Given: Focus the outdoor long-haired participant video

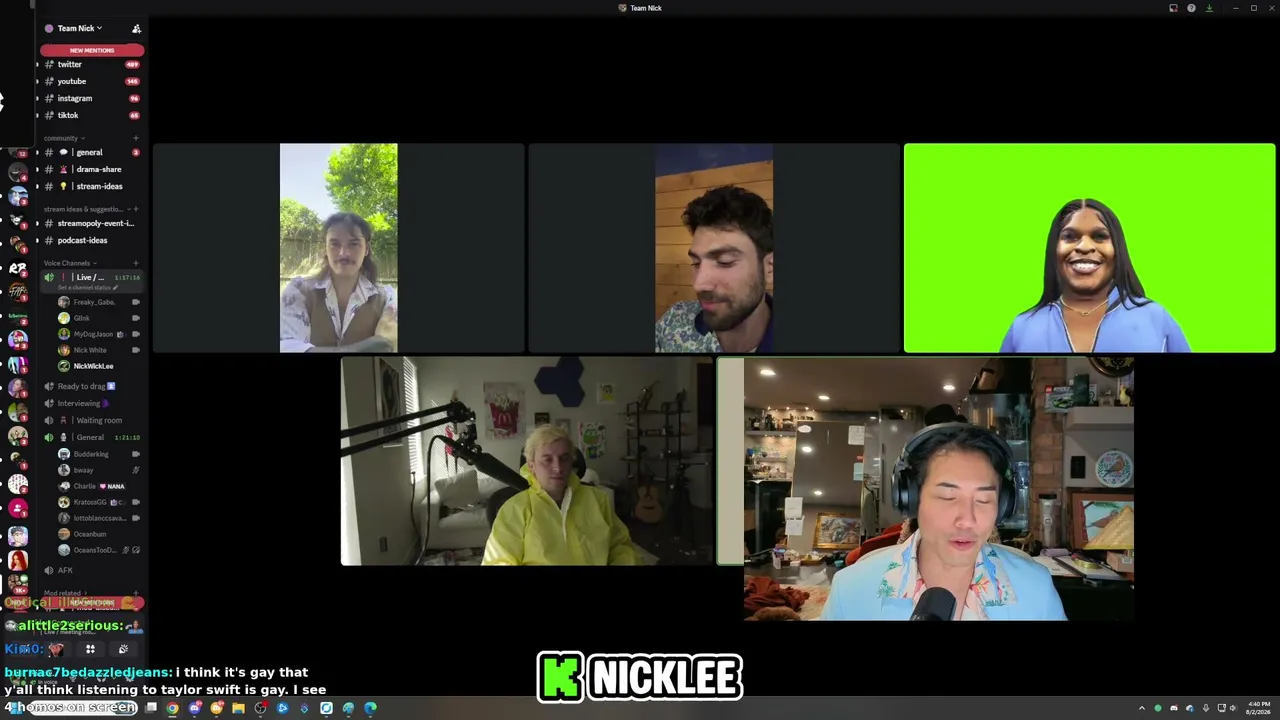Looking at the screenshot, I should click(338, 248).
